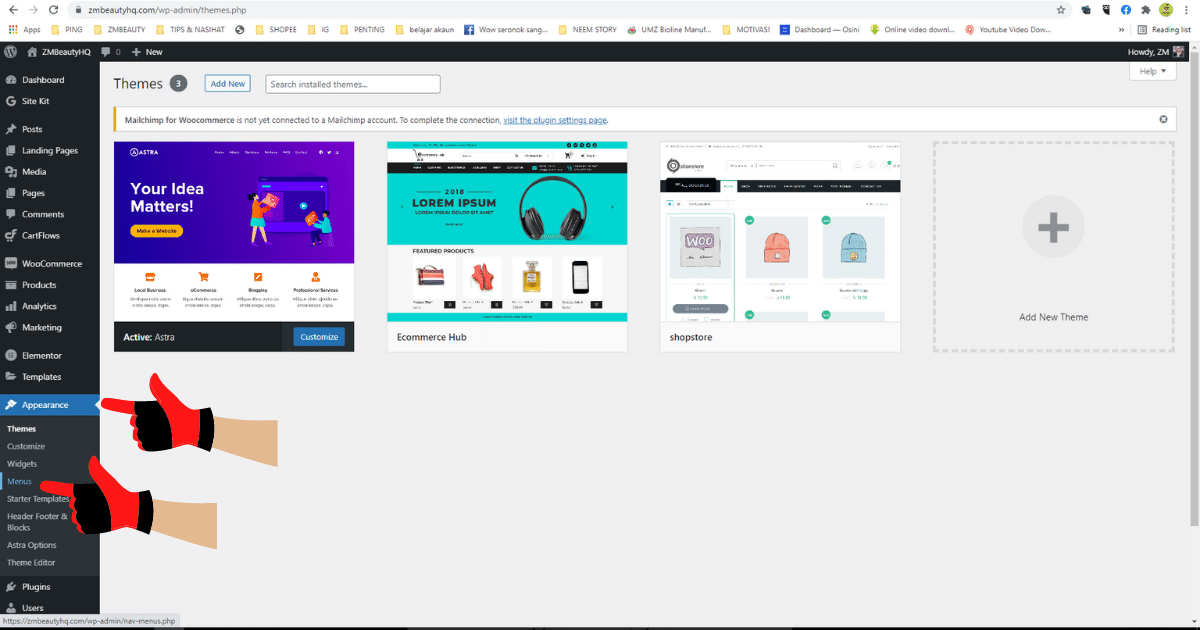Click Customize on the active Astra theme
The image size is (1200, 630).
click(319, 337)
